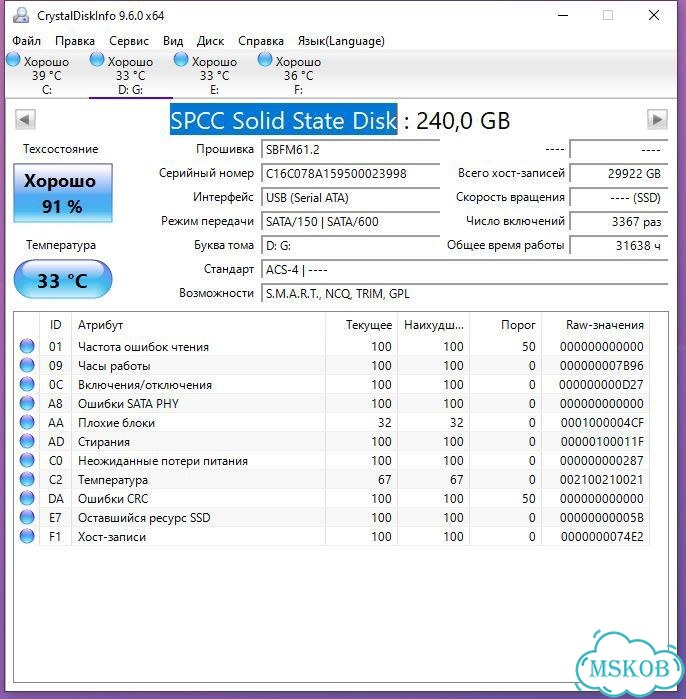The image size is (686, 699).
Task: Click status icon of Включения/отключения row
Action: (27, 384)
